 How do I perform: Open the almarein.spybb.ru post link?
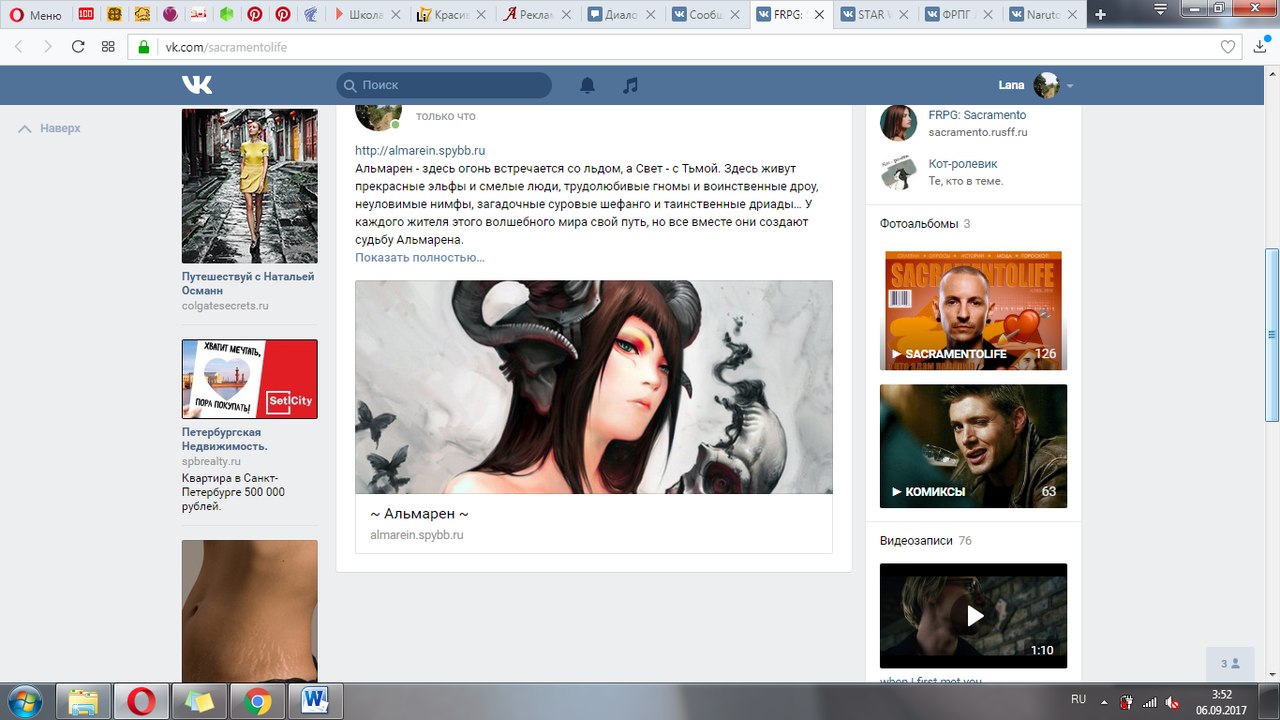click(420, 150)
